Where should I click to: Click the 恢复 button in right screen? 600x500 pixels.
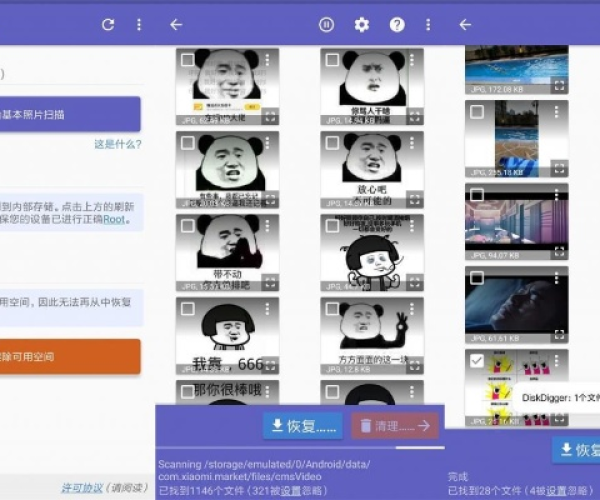click(x=576, y=450)
